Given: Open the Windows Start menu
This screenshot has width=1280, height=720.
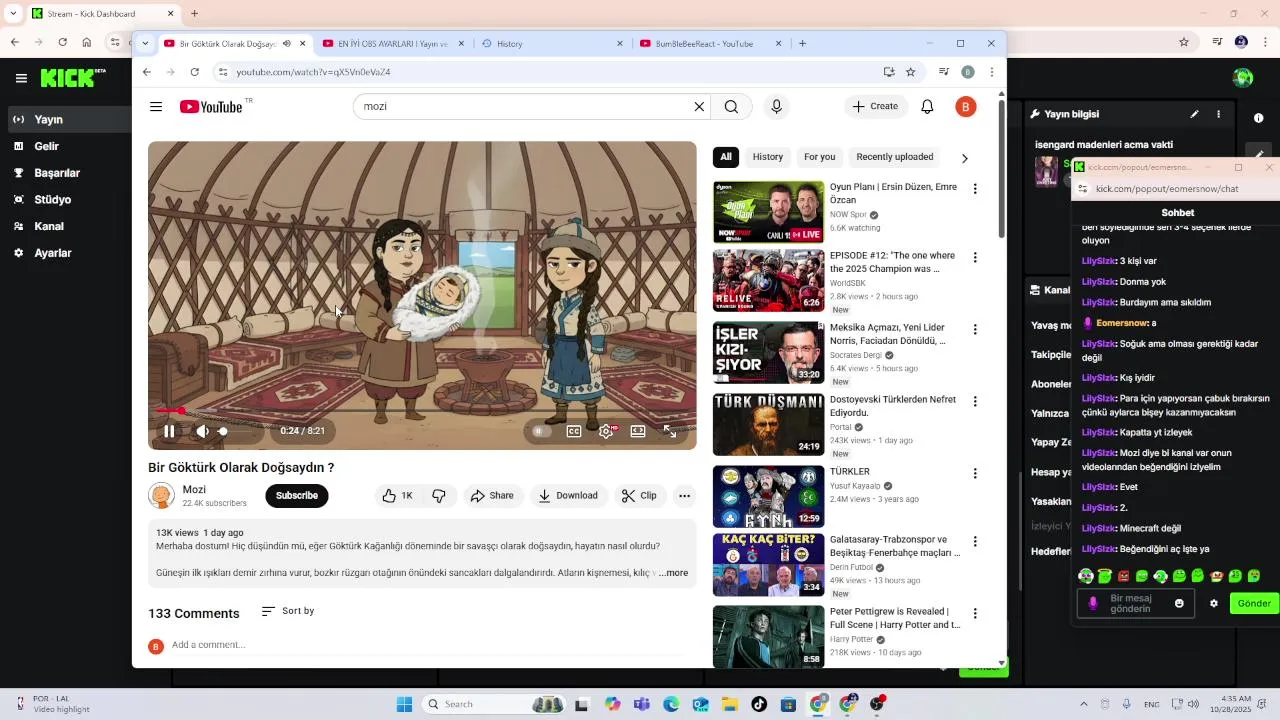Looking at the screenshot, I should 404,704.
